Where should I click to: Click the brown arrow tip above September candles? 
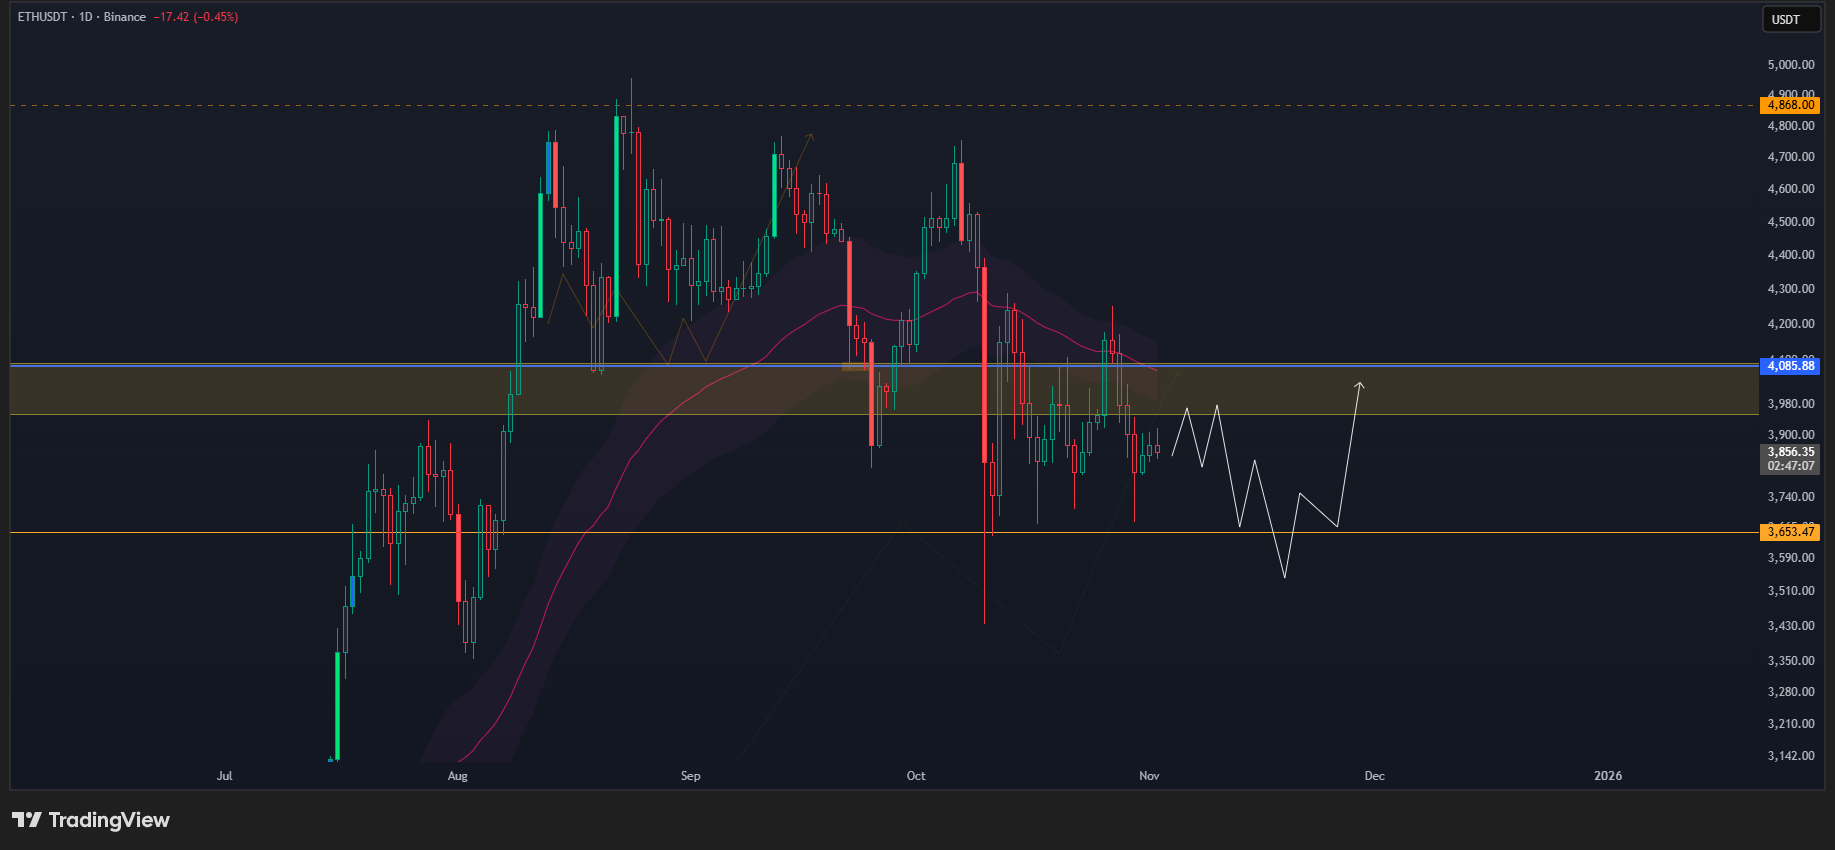click(x=811, y=136)
